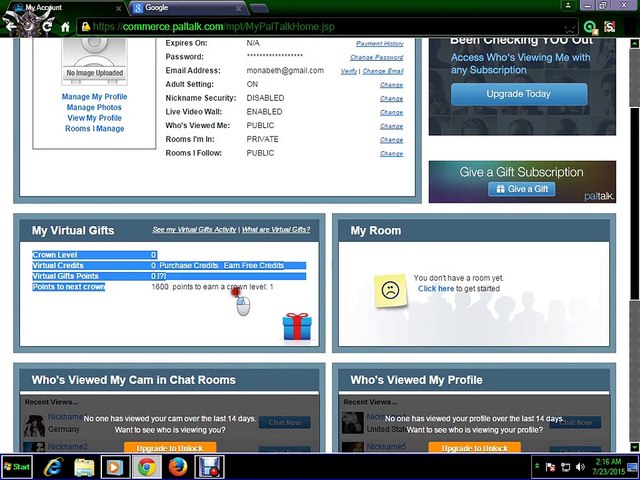Open Rooms I Manage link
This screenshot has height=480, width=640.
tap(94, 129)
